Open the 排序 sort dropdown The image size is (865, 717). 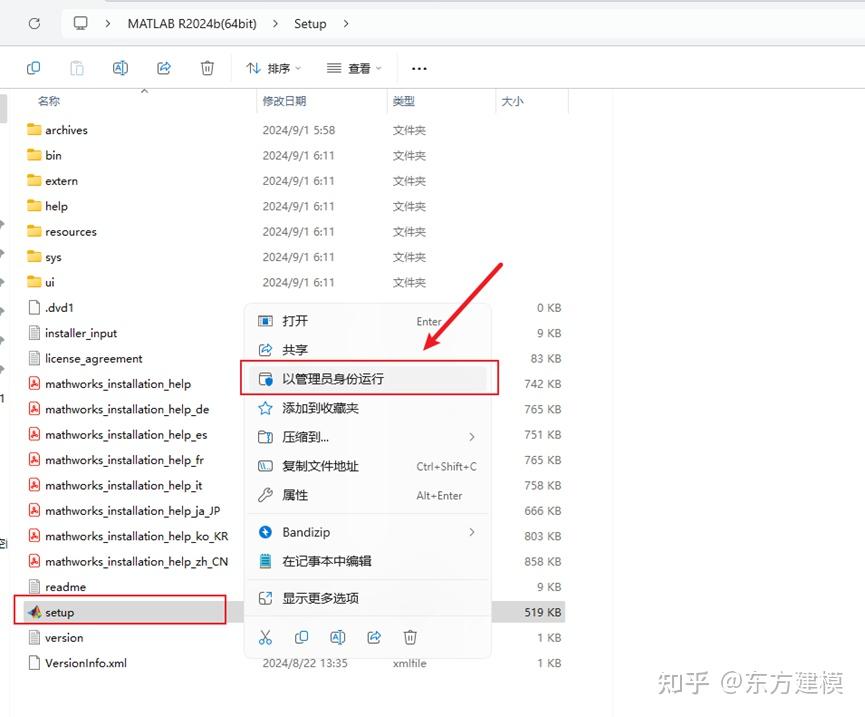pyautogui.click(x=273, y=68)
